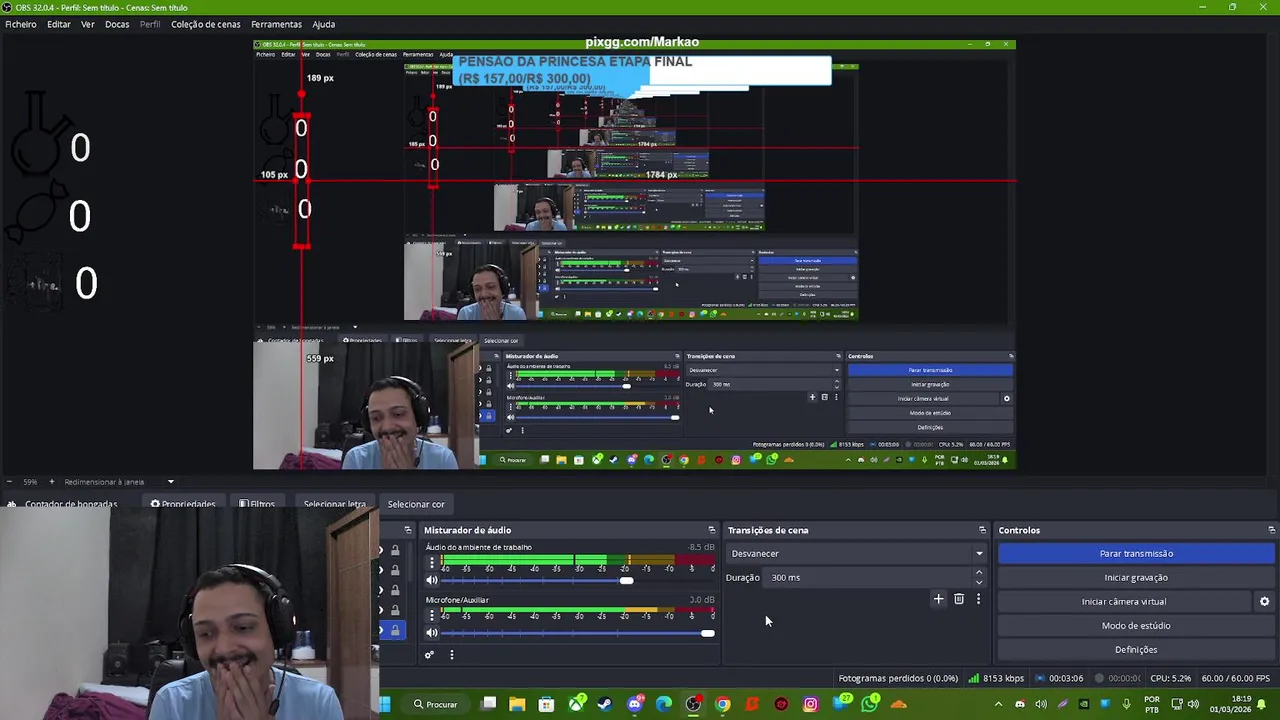Zoom out preview with minus icon

pyautogui.click(x=10, y=482)
